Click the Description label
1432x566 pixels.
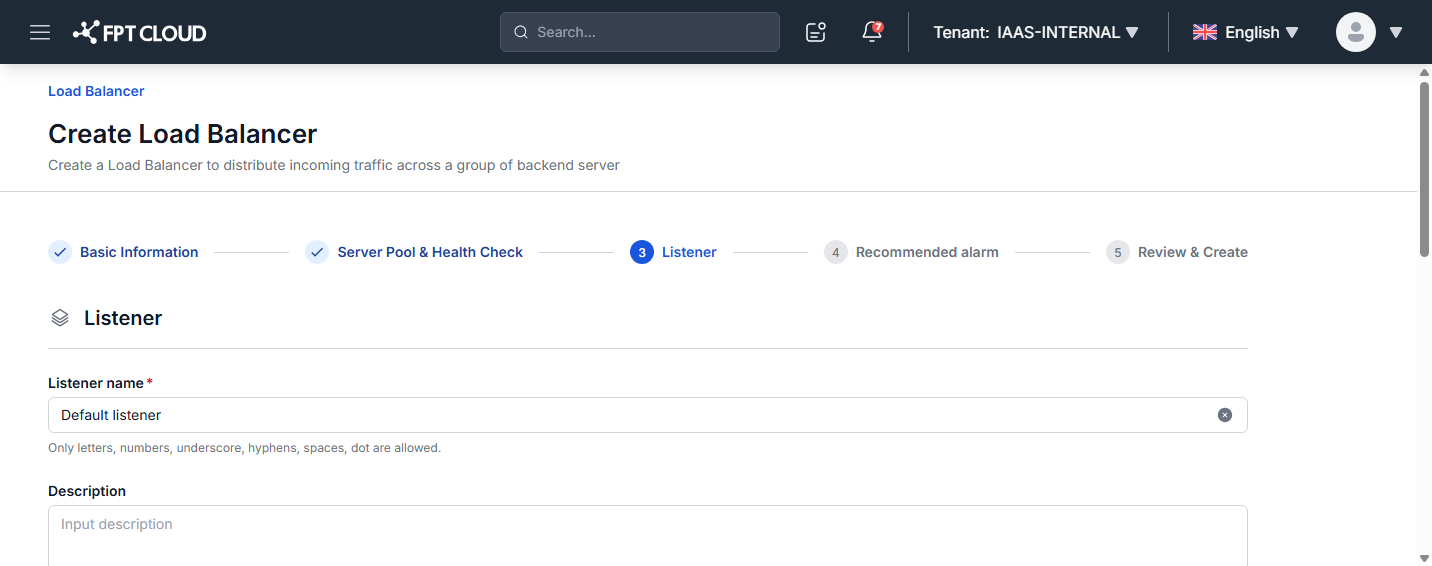87,491
